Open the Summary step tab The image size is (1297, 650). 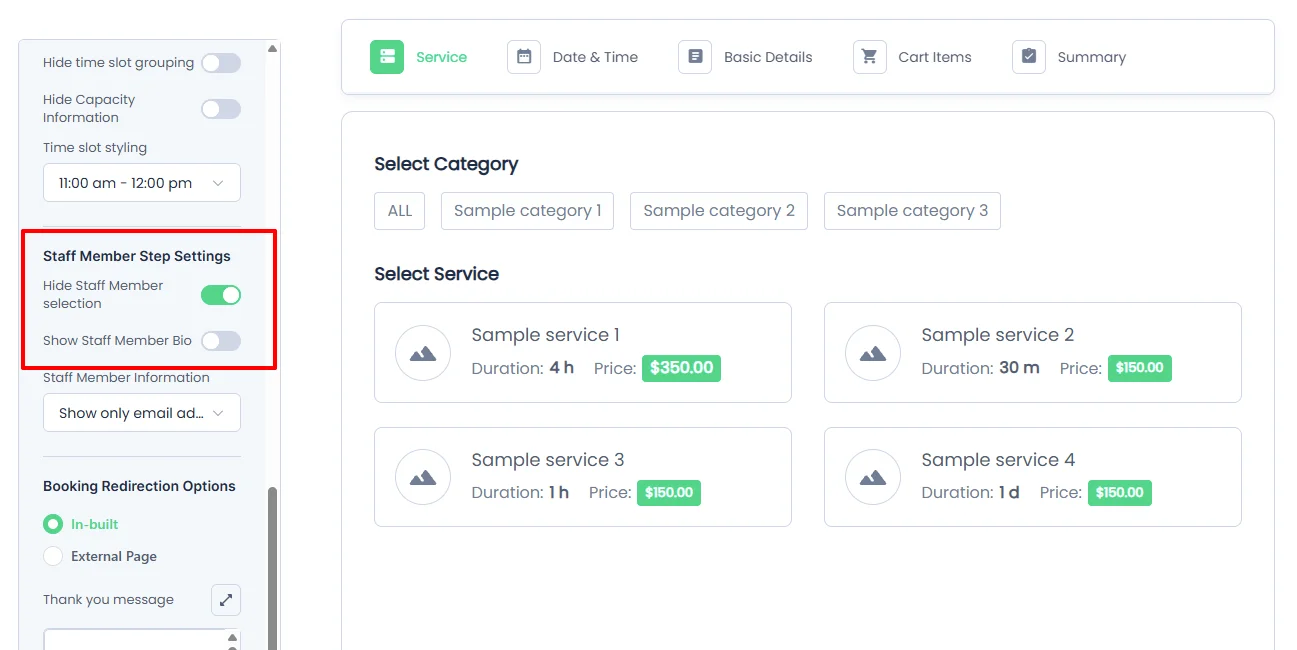(x=1070, y=57)
